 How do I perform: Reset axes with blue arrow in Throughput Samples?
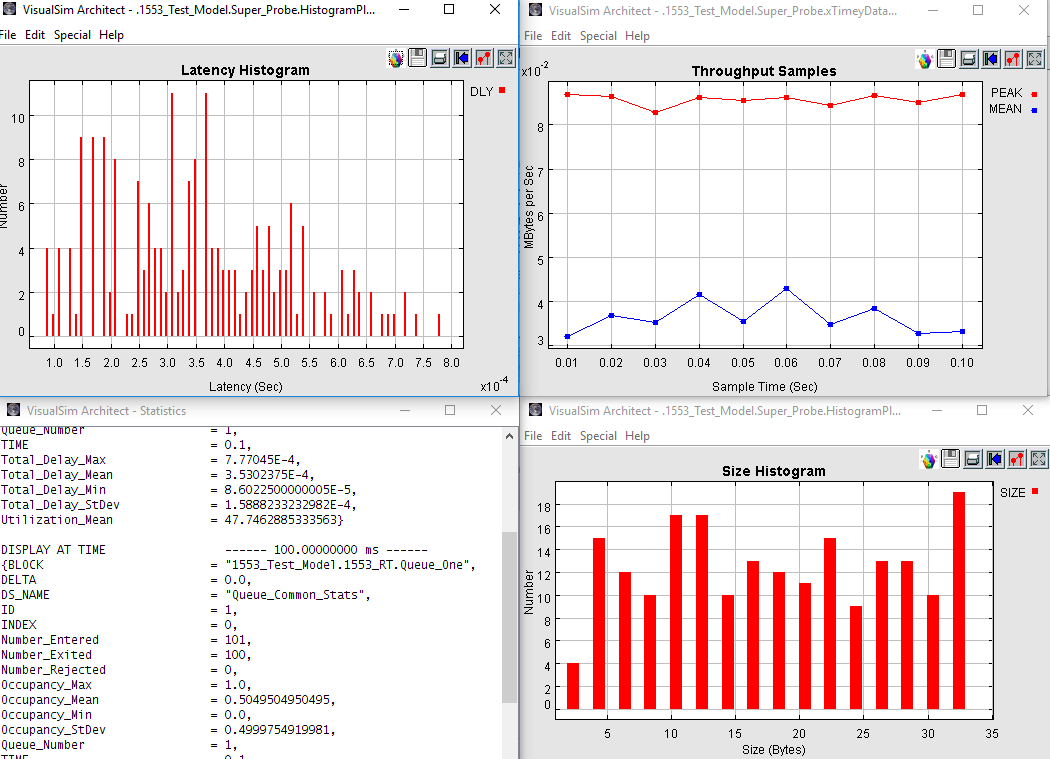(991, 59)
